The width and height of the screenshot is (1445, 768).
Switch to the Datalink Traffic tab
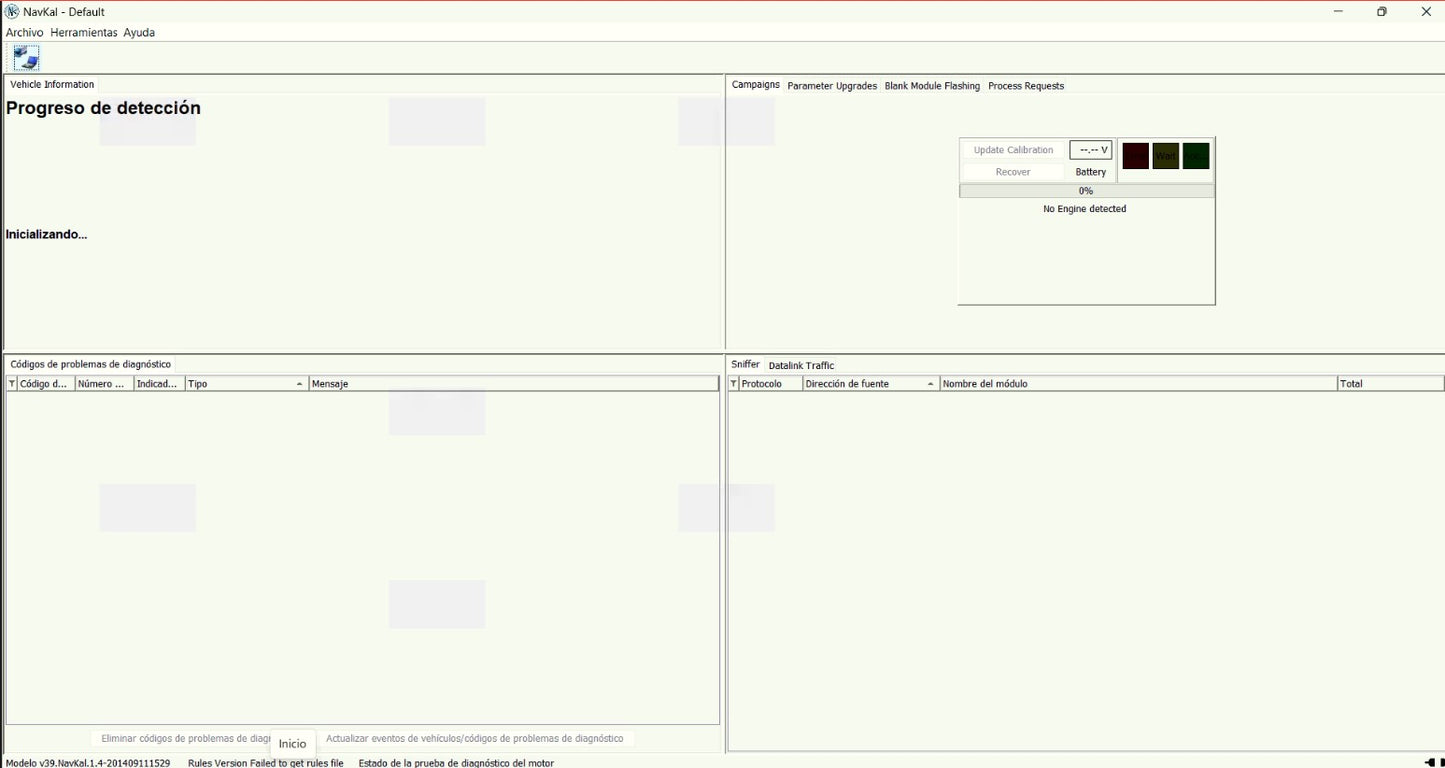[801, 365]
